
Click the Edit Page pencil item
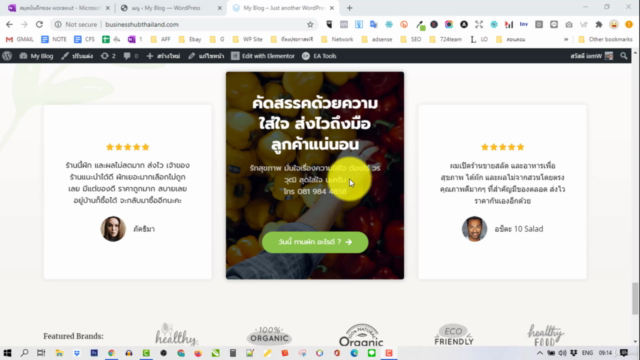[206, 56]
